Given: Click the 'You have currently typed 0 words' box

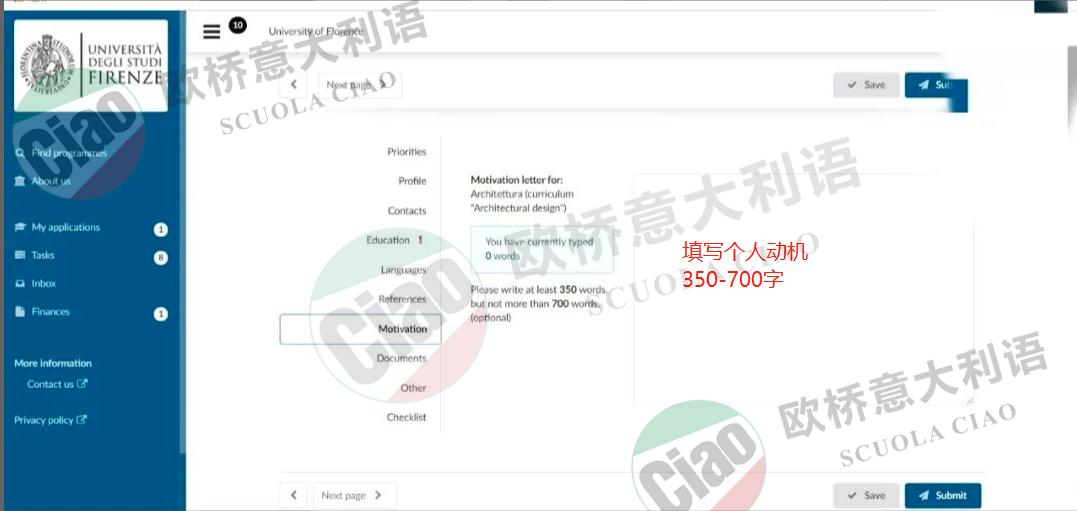Looking at the screenshot, I should pyautogui.click(x=542, y=249).
